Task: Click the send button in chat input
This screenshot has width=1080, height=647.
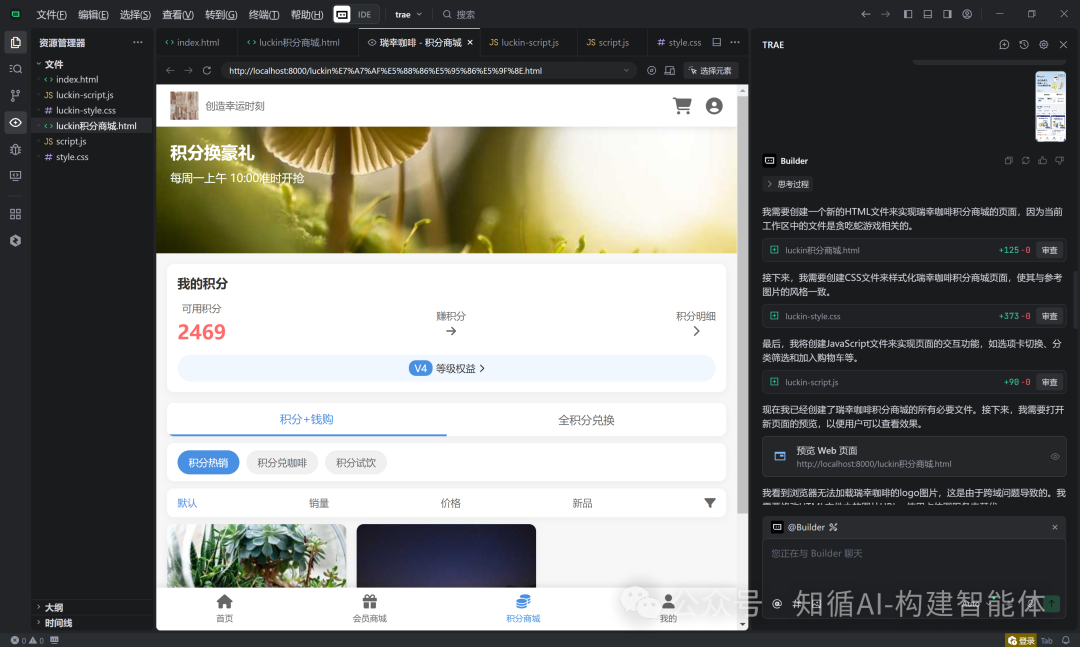Action: point(1052,604)
